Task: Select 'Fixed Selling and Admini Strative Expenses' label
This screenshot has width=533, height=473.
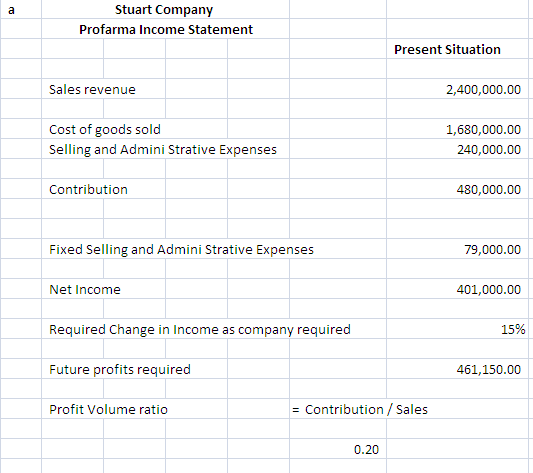Action: [x=181, y=250]
